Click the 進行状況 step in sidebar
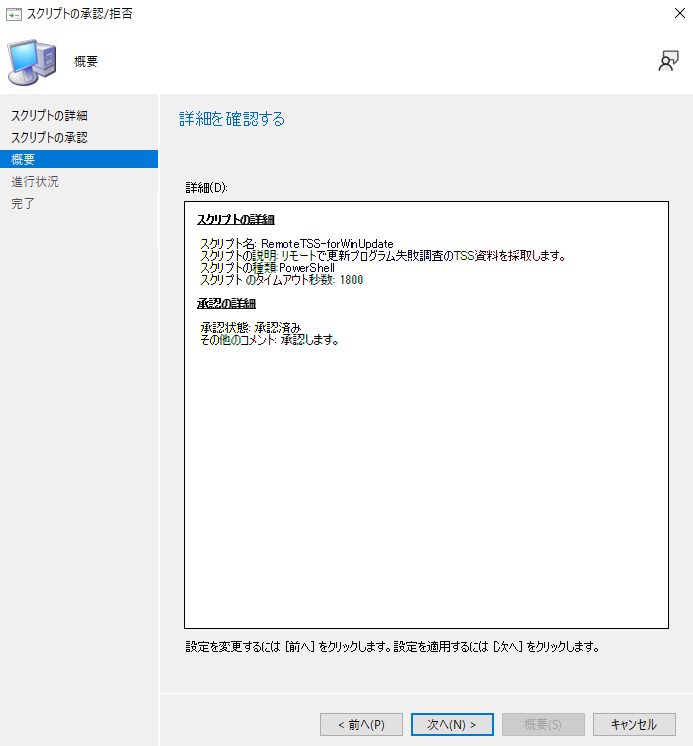 (x=35, y=181)
